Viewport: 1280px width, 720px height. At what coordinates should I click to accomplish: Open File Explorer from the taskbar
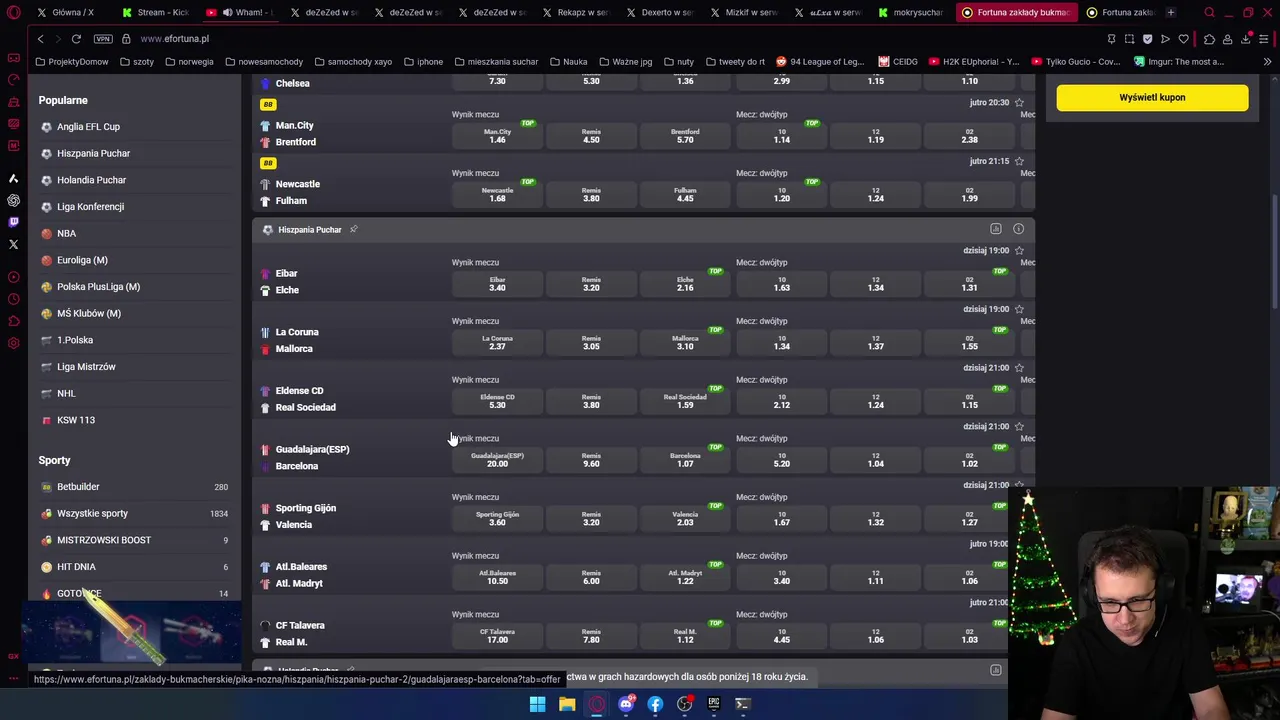(x=567, y=704)
